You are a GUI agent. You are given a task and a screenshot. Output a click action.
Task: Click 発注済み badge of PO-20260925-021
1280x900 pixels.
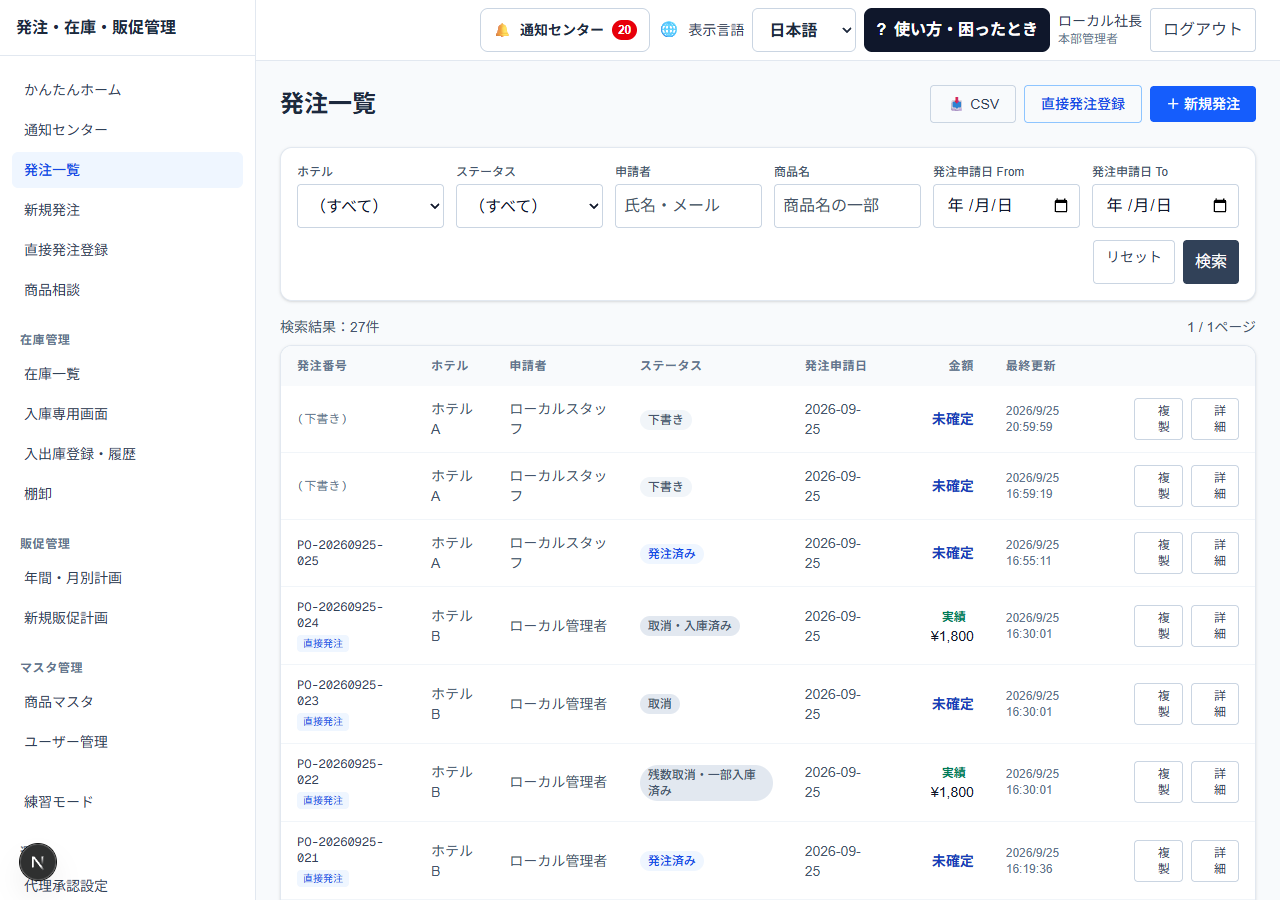672,861
